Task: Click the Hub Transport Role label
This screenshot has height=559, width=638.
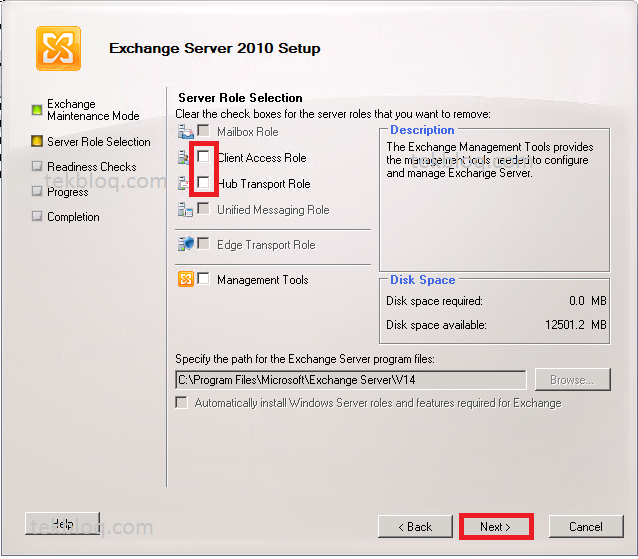Action: point(264,184)
